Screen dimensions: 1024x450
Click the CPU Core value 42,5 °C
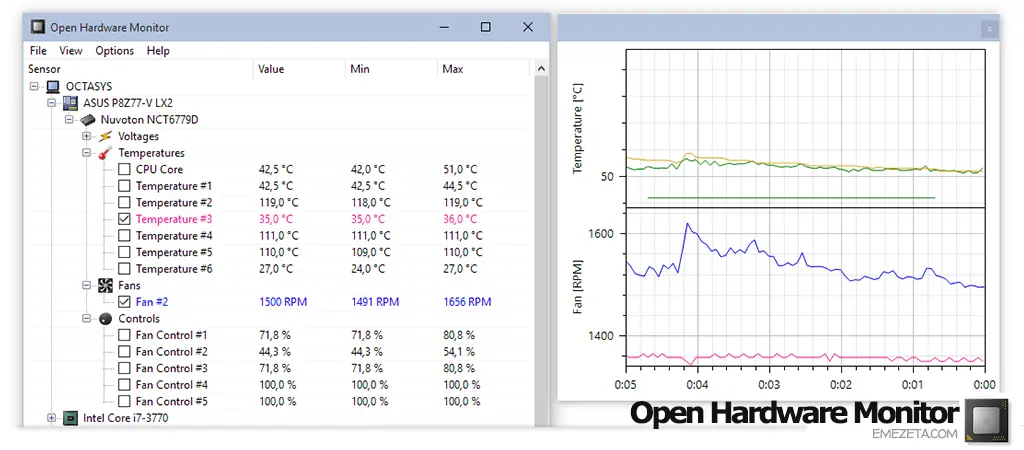click(x=276, y=169)
